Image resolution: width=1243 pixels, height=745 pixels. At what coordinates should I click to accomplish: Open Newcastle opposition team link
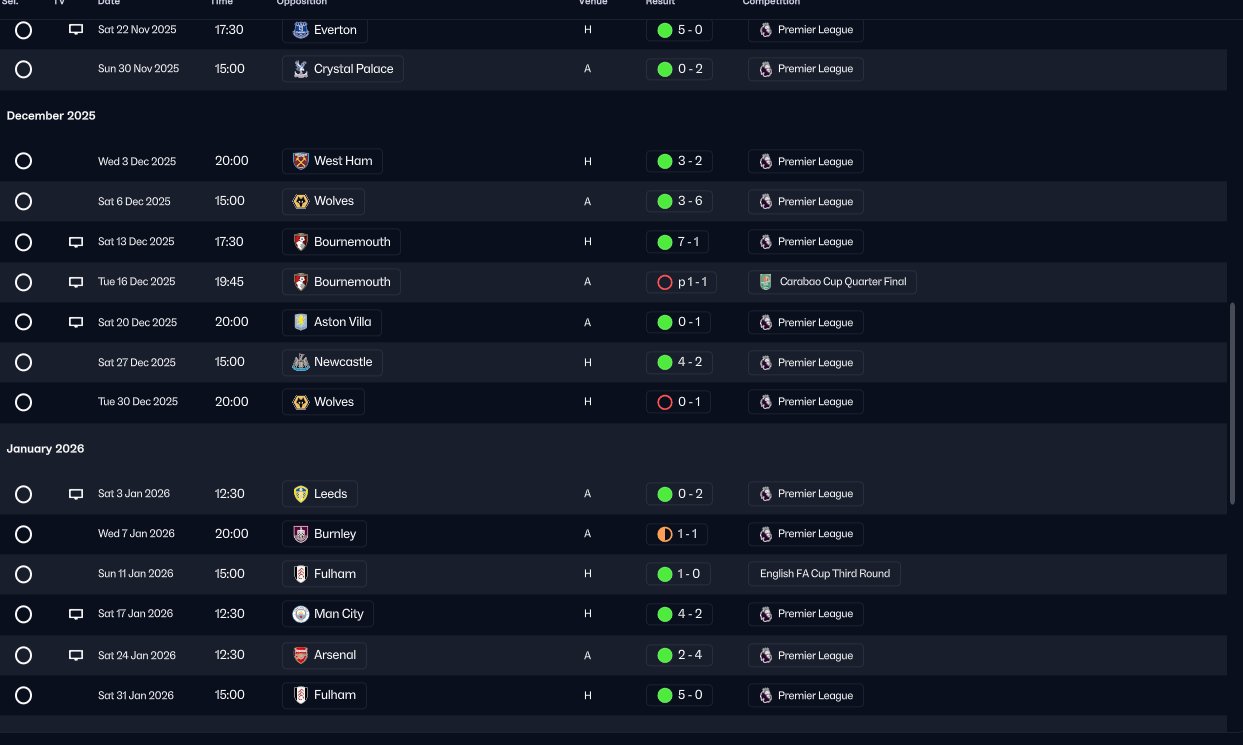click(332, 362)
